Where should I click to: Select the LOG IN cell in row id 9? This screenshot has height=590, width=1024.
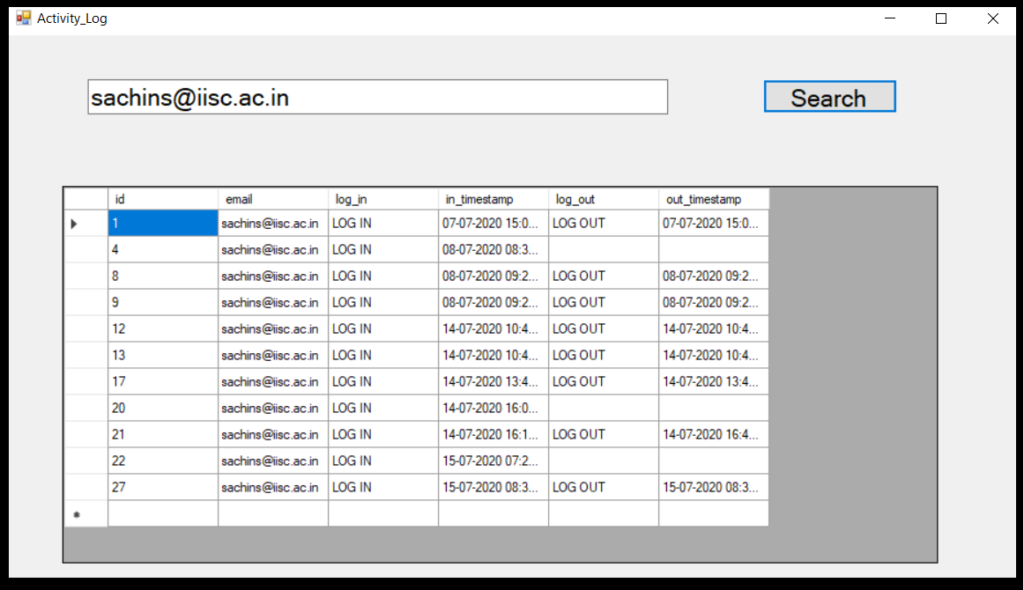tap(382, 302)
